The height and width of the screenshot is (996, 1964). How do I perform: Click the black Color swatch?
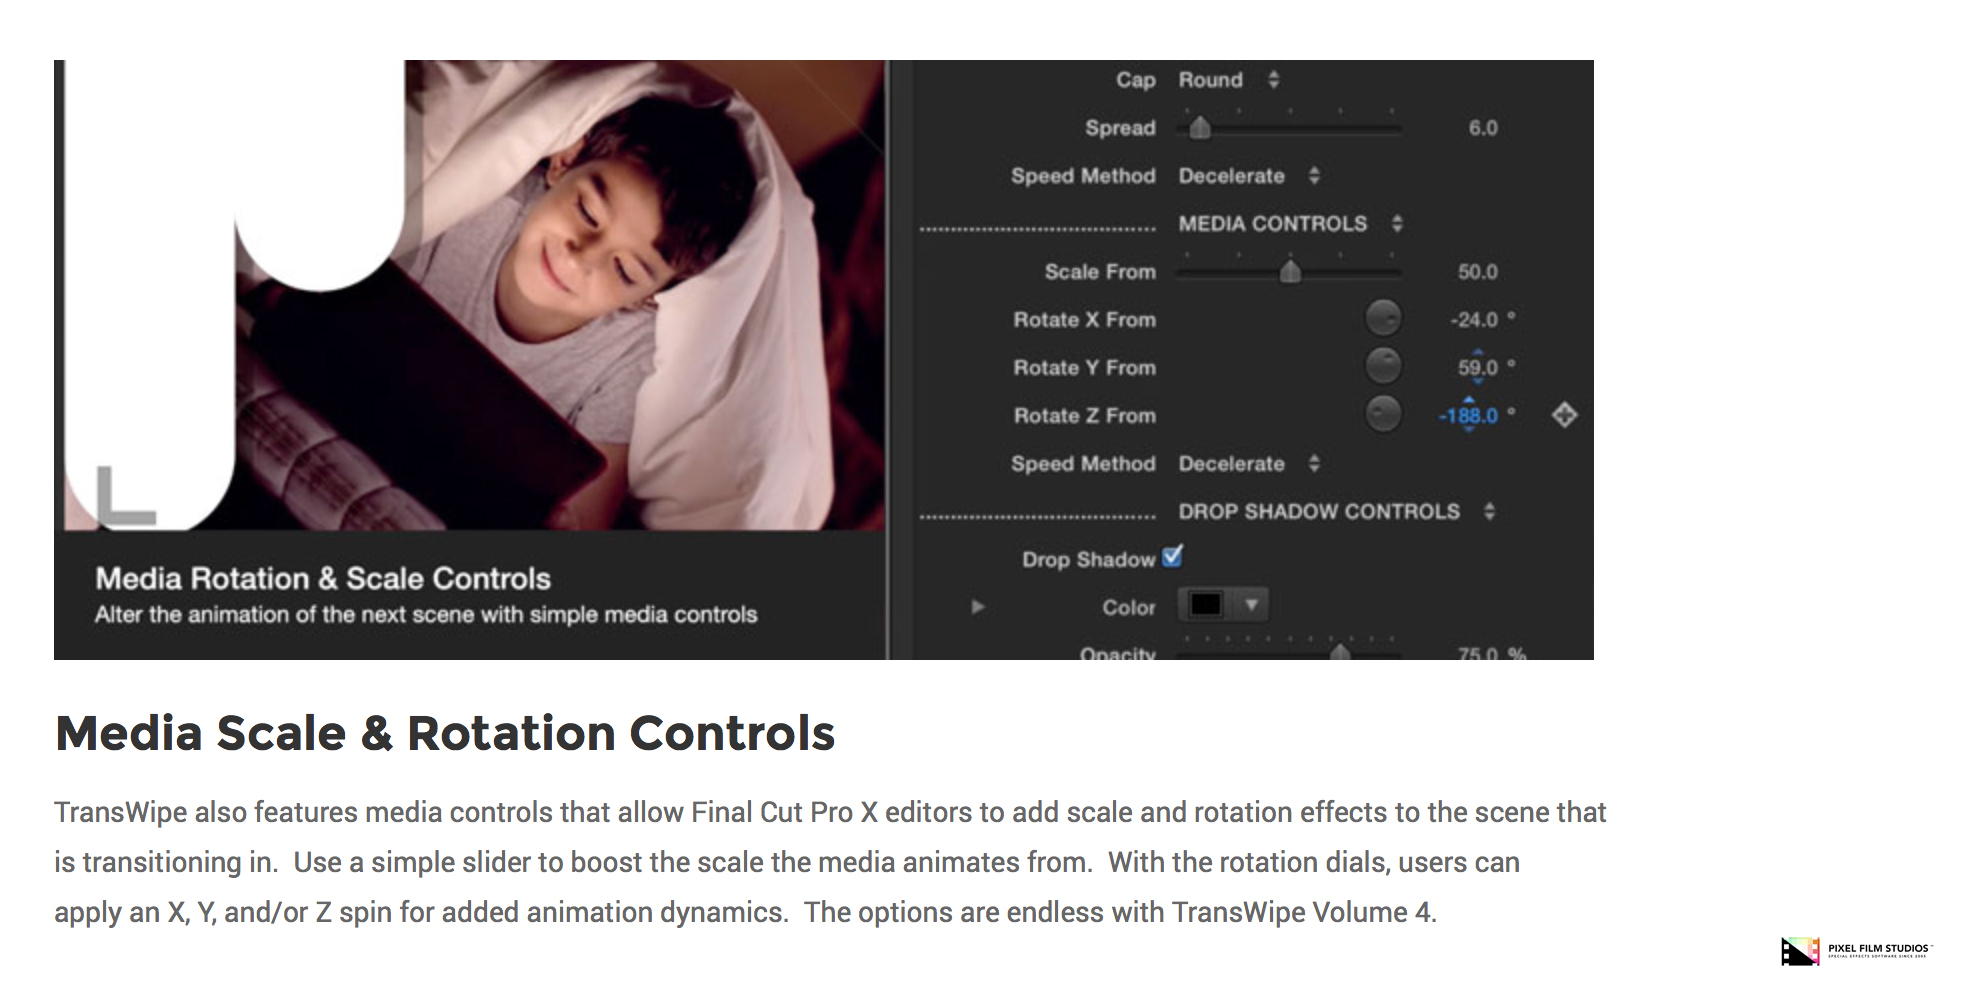(1206, 605)
